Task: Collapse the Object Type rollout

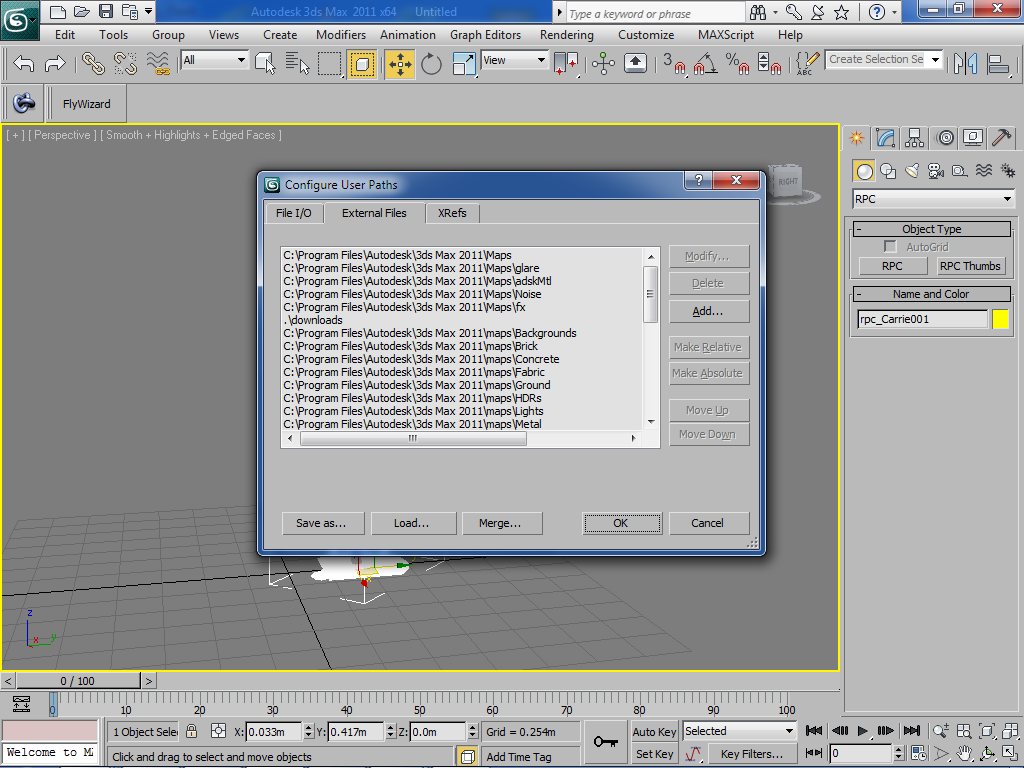Action: pos(931,229)
